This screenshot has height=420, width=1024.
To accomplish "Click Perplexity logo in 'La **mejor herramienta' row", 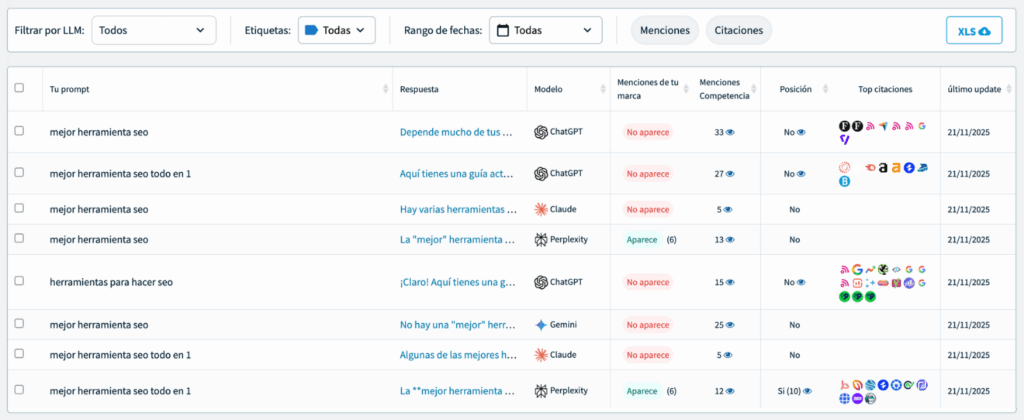I will point(540,391).
